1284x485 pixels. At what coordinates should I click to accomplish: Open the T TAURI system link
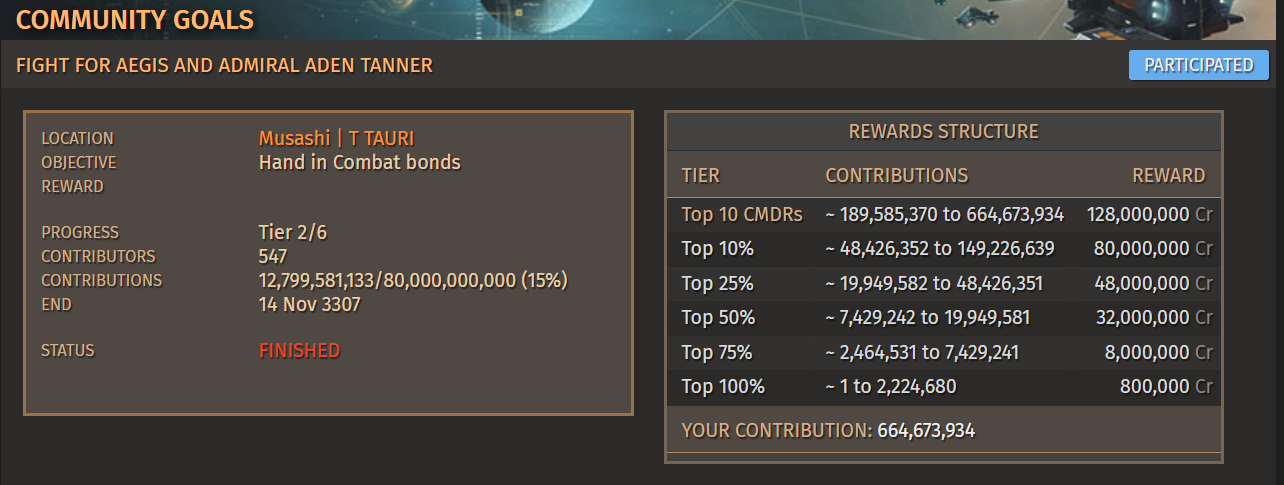[382, 138]
